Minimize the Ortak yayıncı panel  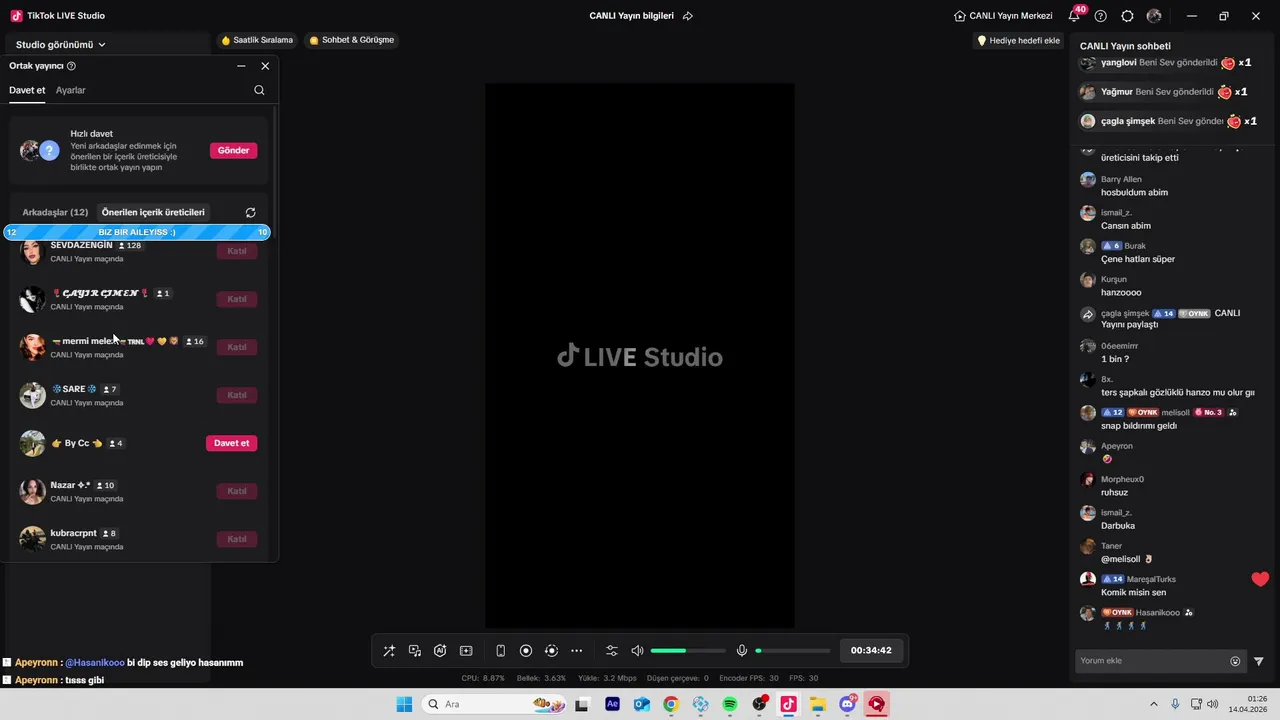(x=241, y=66)
